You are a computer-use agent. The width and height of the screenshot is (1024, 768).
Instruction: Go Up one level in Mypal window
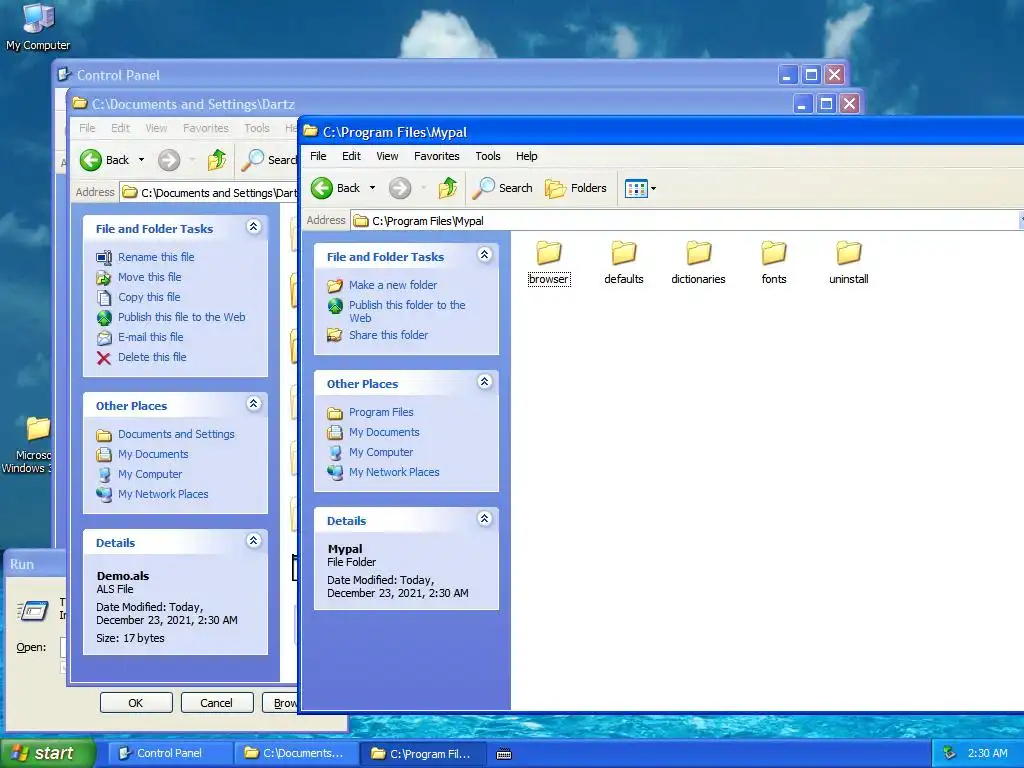coord(448,188)
